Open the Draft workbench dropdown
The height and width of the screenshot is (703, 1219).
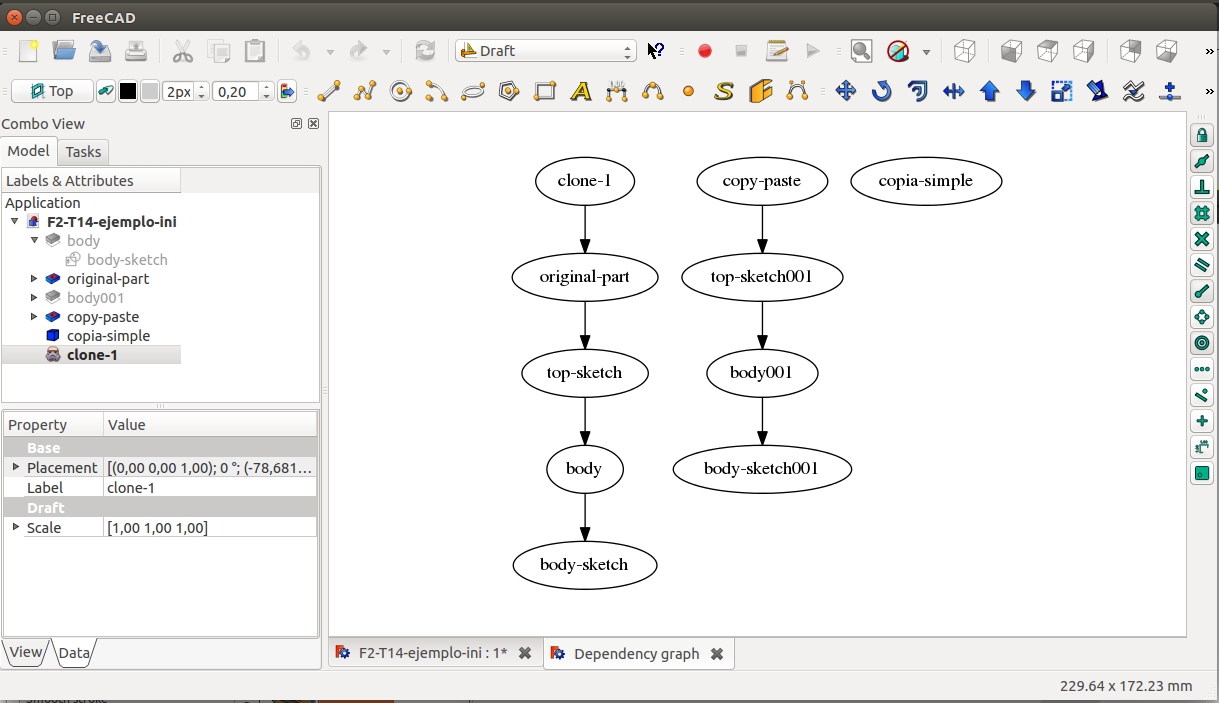pos(545,51)
